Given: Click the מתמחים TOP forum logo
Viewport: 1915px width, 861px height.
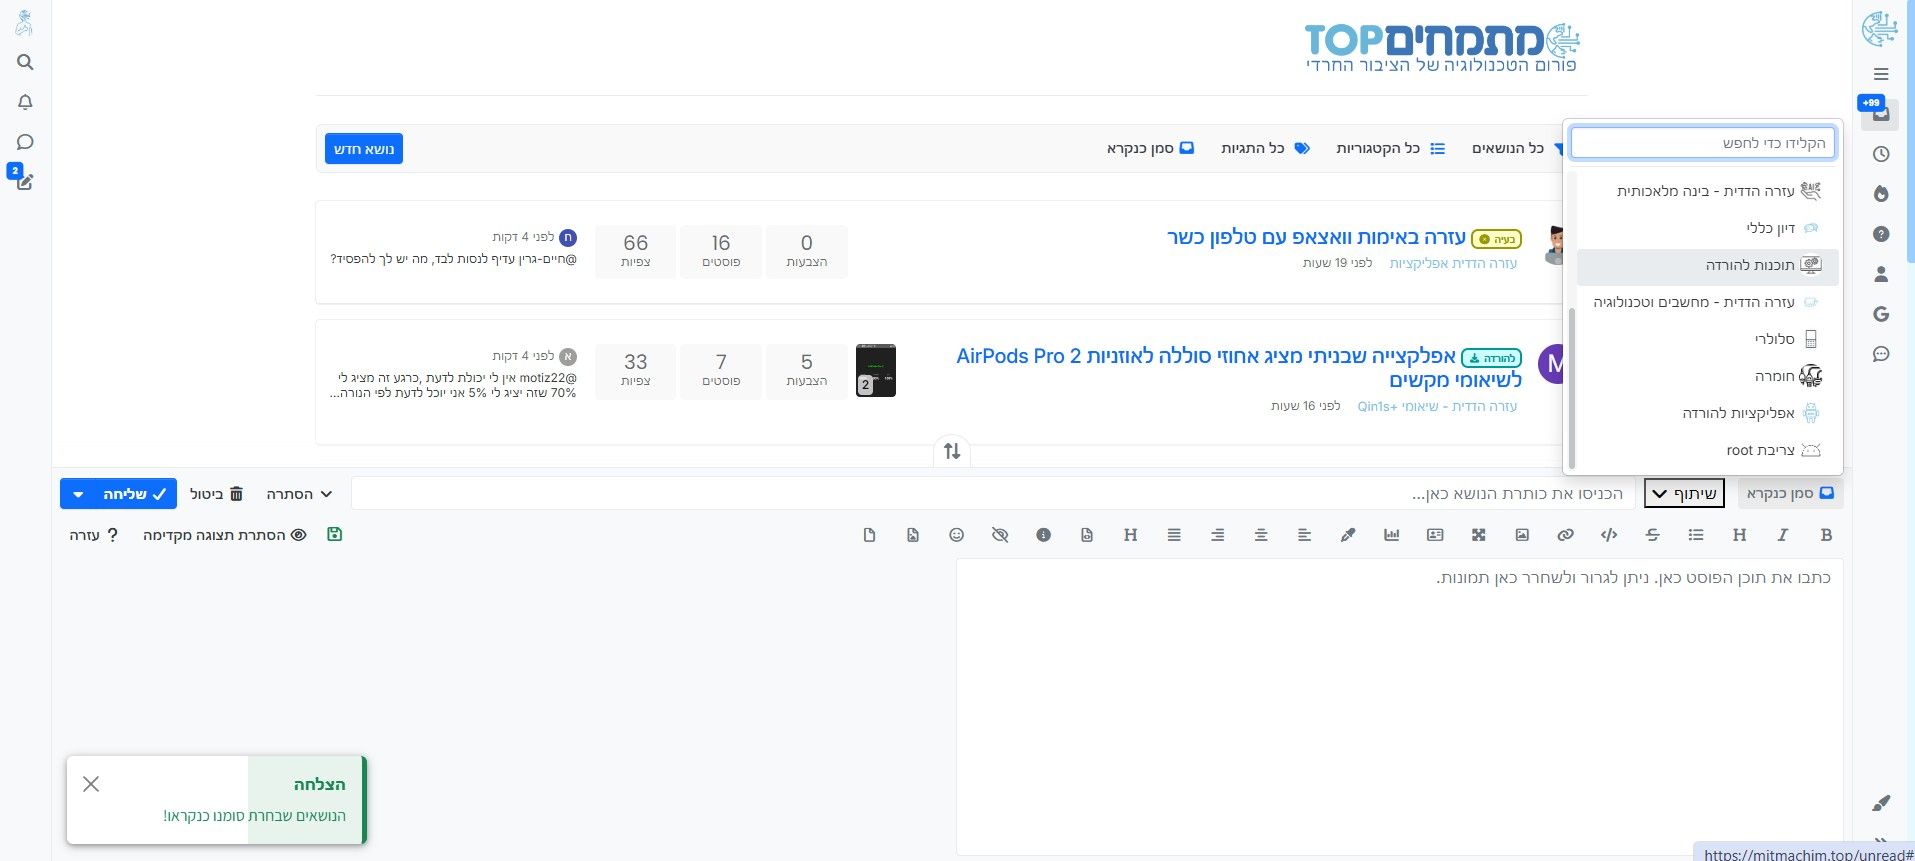Looking at the screenshot, I should [x=1441, y=47].
